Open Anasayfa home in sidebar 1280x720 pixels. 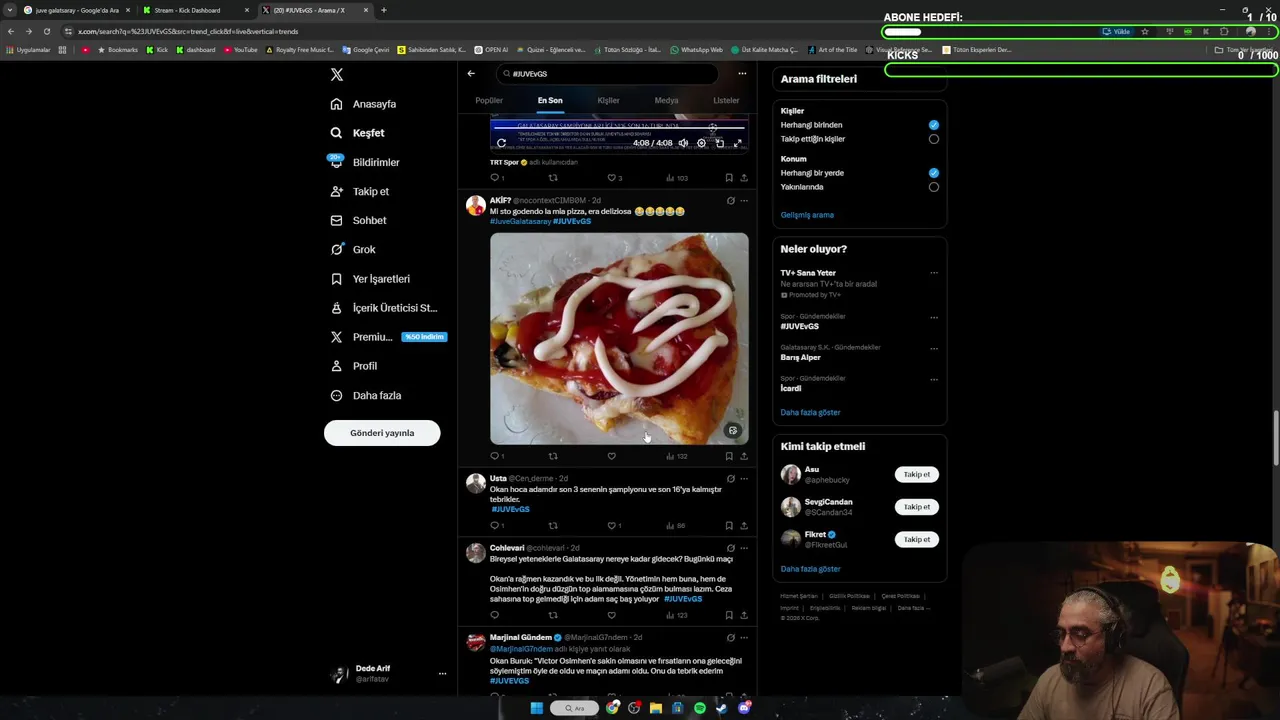[x=364, y=104]
